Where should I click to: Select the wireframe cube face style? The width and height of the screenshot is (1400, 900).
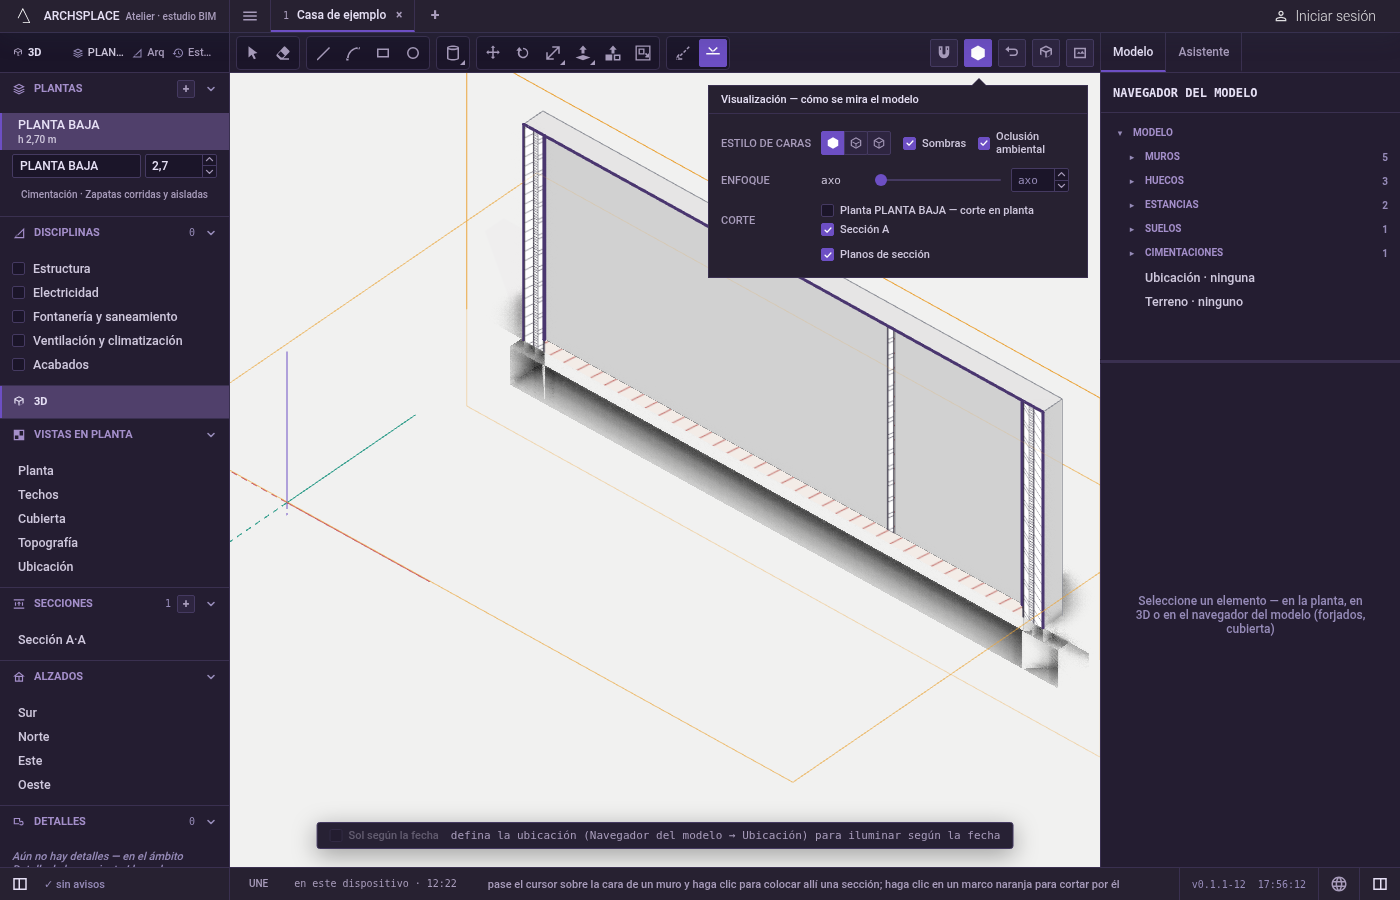879,143
